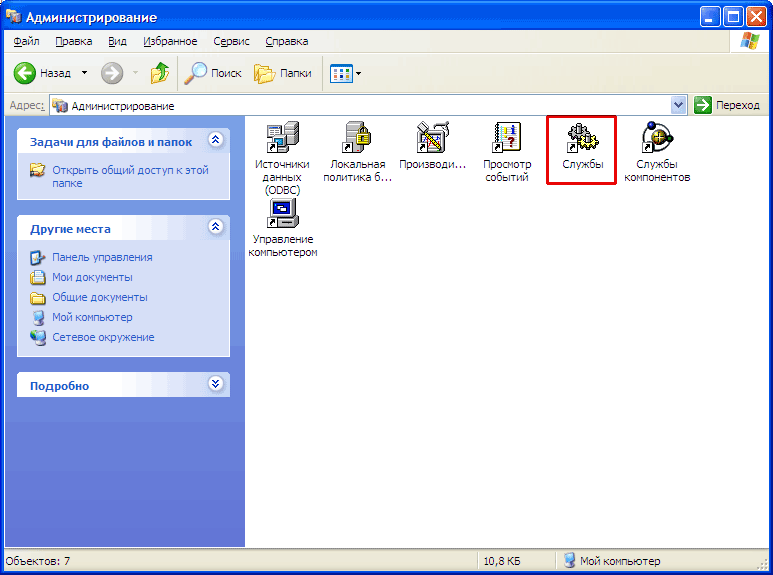Viewport: 773px width, 575px height.
Task: Select Службы компонентов icon
Action: 657,137
